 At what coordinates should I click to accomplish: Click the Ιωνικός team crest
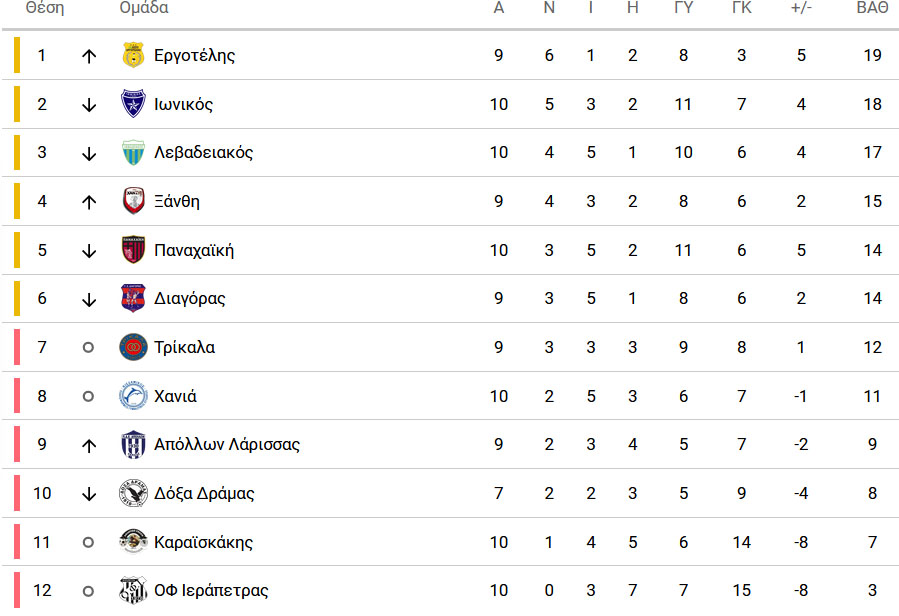133,104
